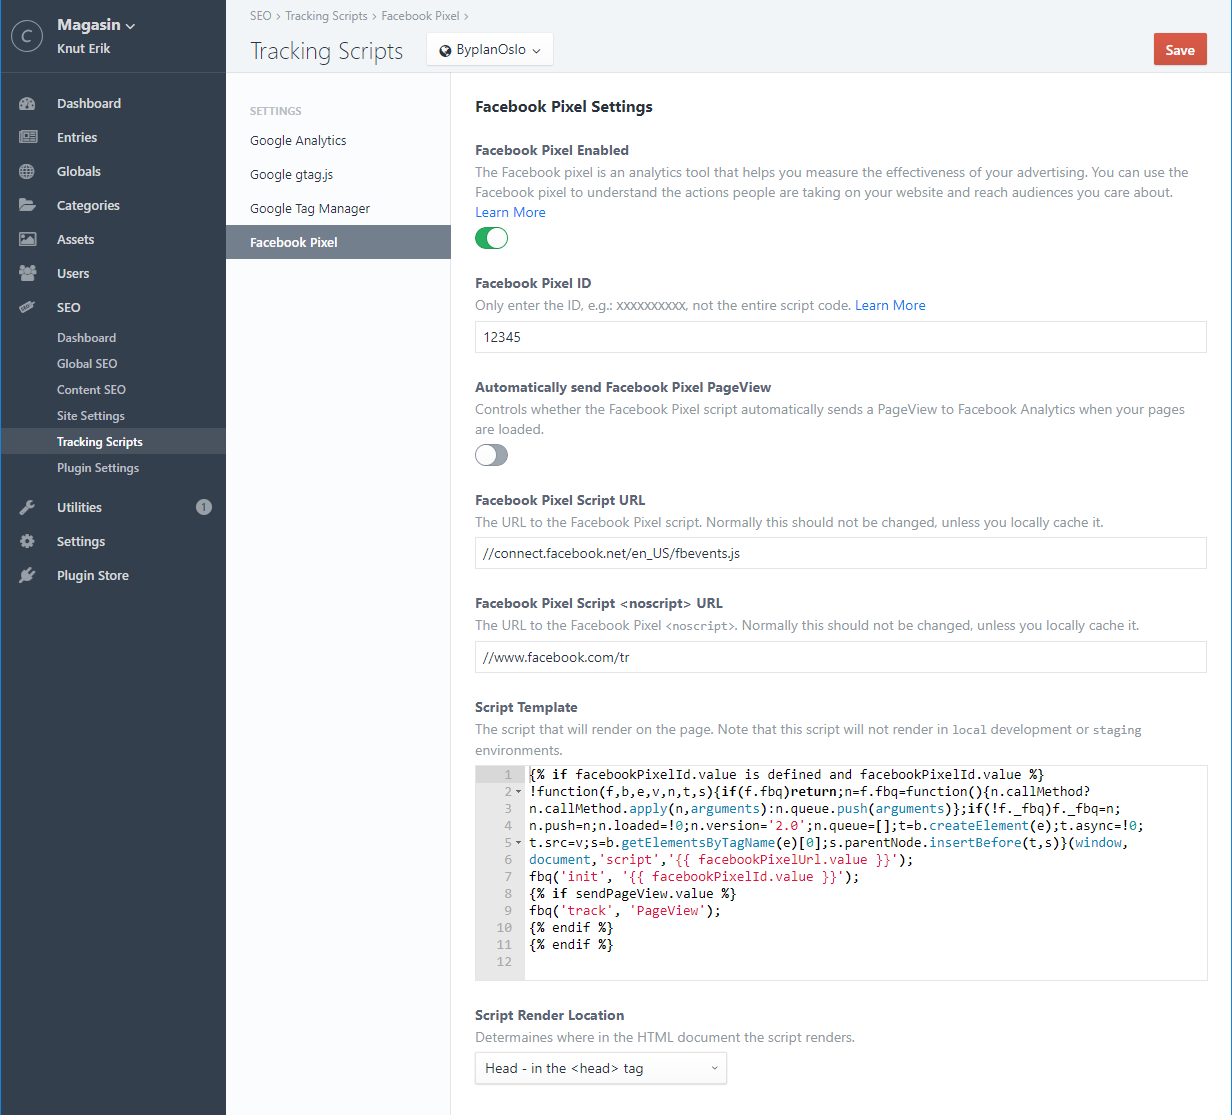Disable the Facebook Pixel Enabled switch

(491, 238)
